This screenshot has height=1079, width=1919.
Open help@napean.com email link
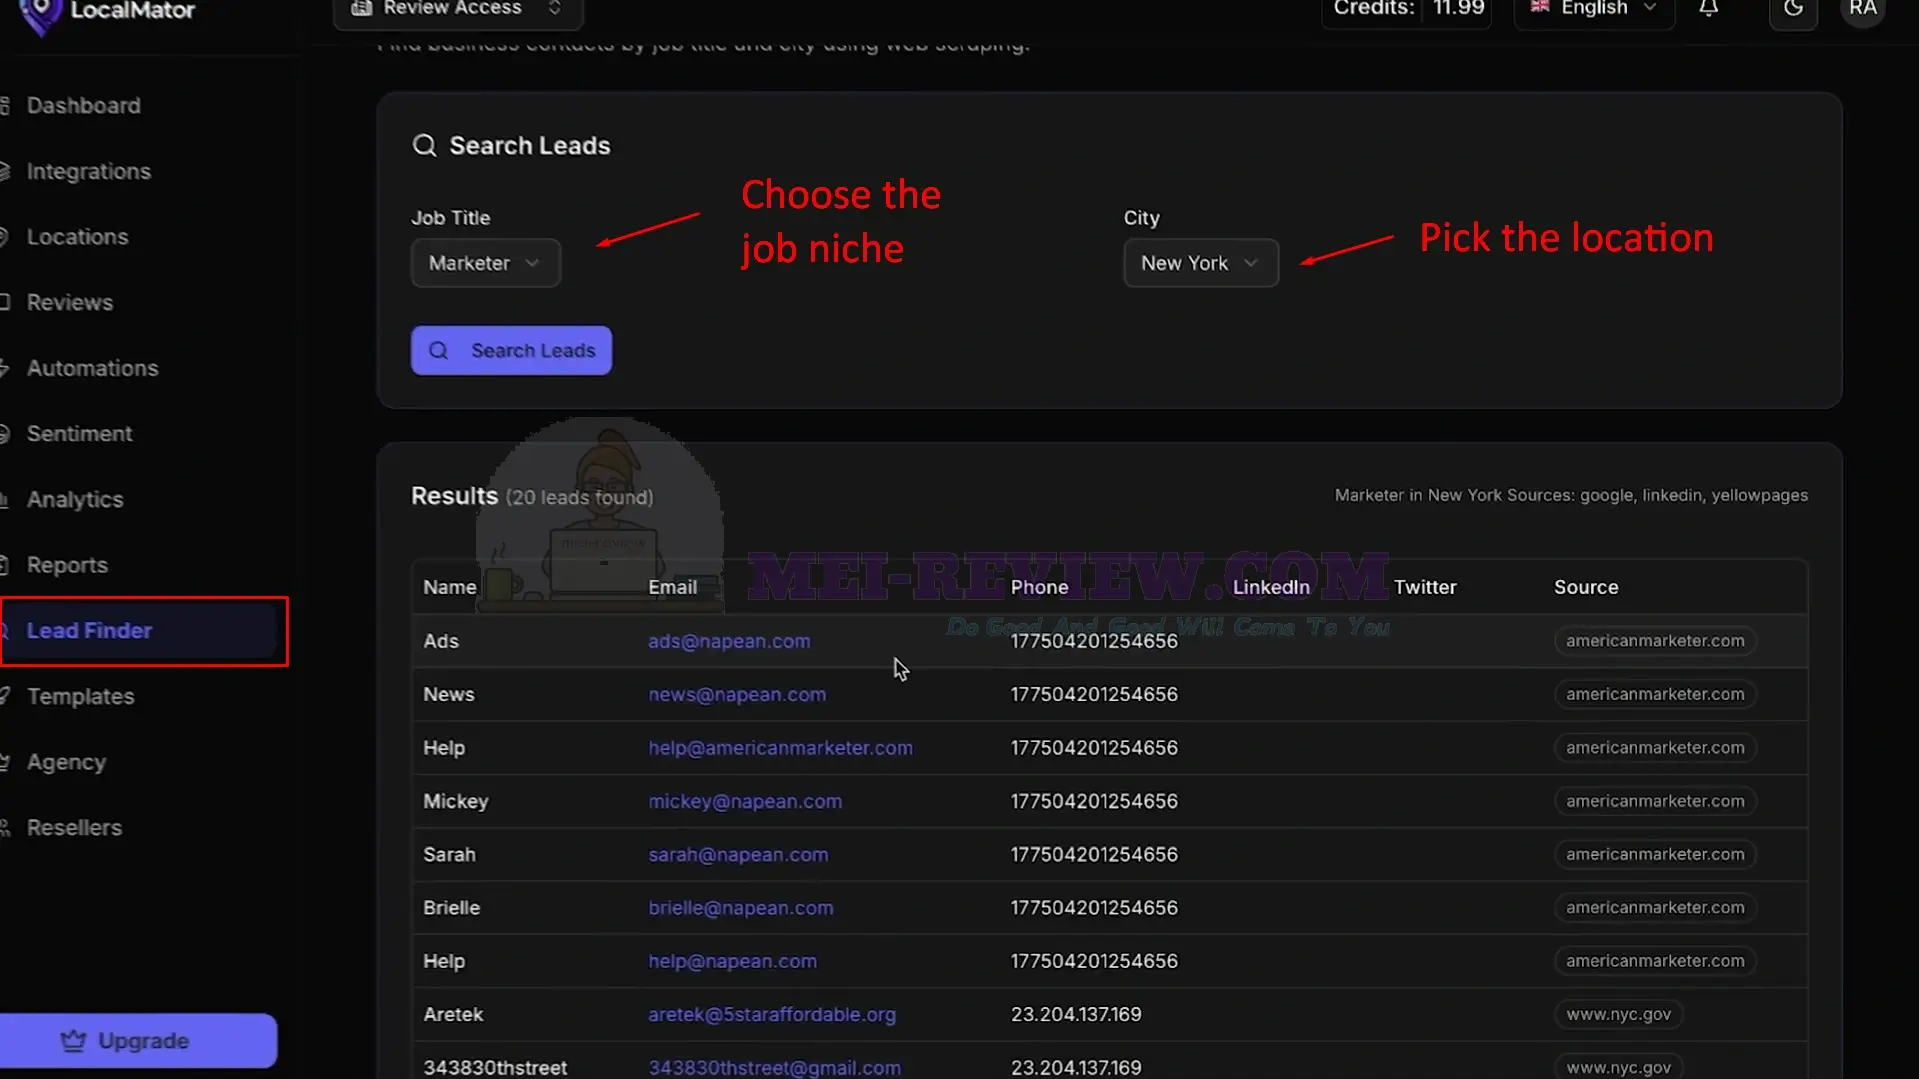(x=732, y=961)
